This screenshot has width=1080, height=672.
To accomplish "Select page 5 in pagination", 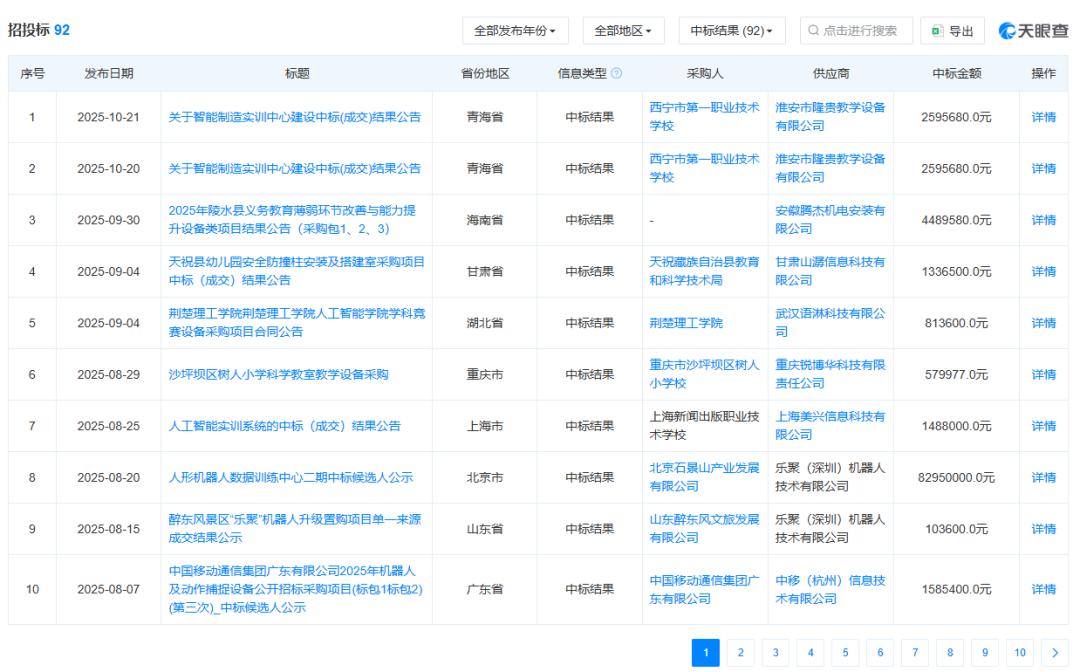I will (x=845, y=653).
